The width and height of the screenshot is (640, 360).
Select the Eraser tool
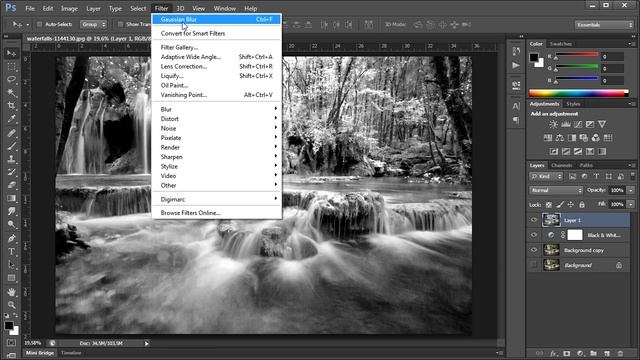click(11, 185)
